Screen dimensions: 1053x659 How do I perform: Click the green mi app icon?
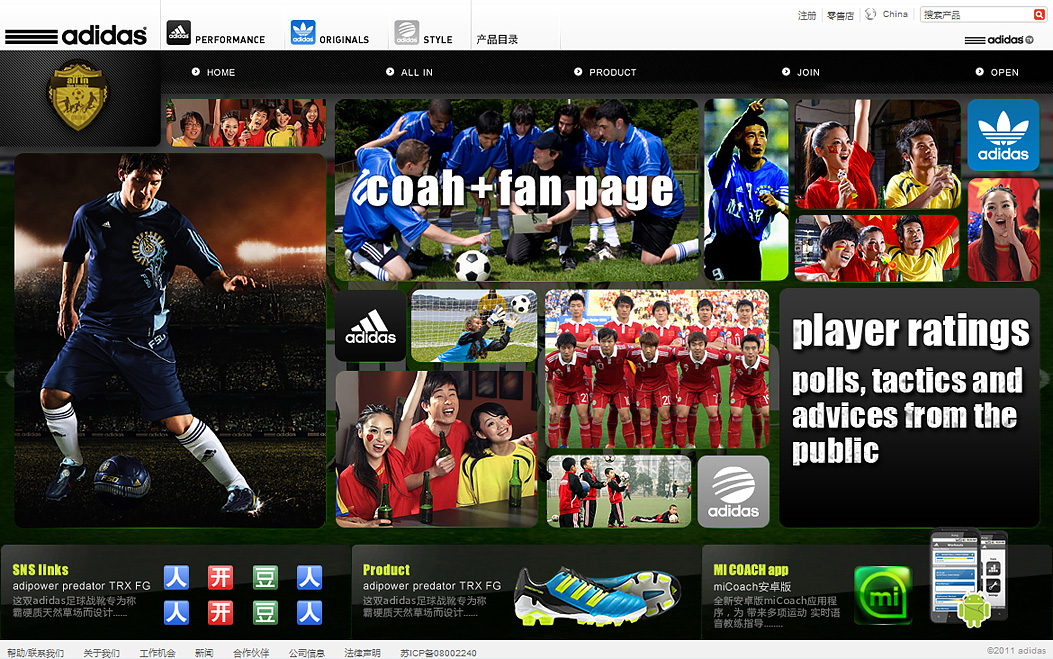coord(883,595)
